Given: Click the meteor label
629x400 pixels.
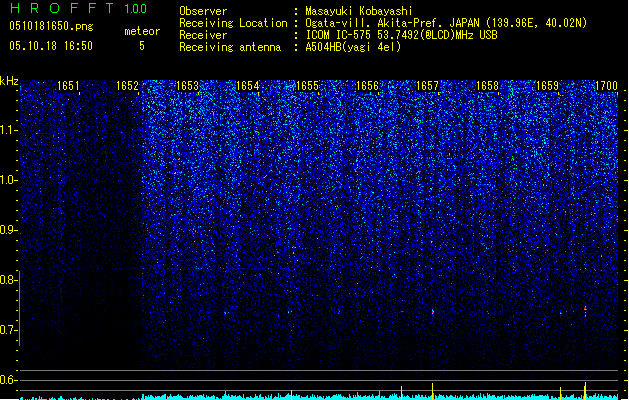Looking at the screenshot, I should coord(142,31).
